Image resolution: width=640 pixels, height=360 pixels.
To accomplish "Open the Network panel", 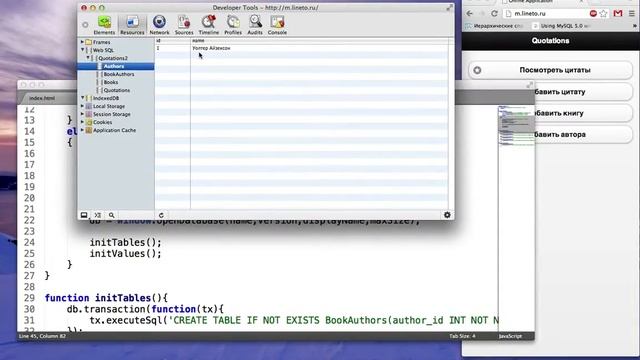I will point(159,25).
